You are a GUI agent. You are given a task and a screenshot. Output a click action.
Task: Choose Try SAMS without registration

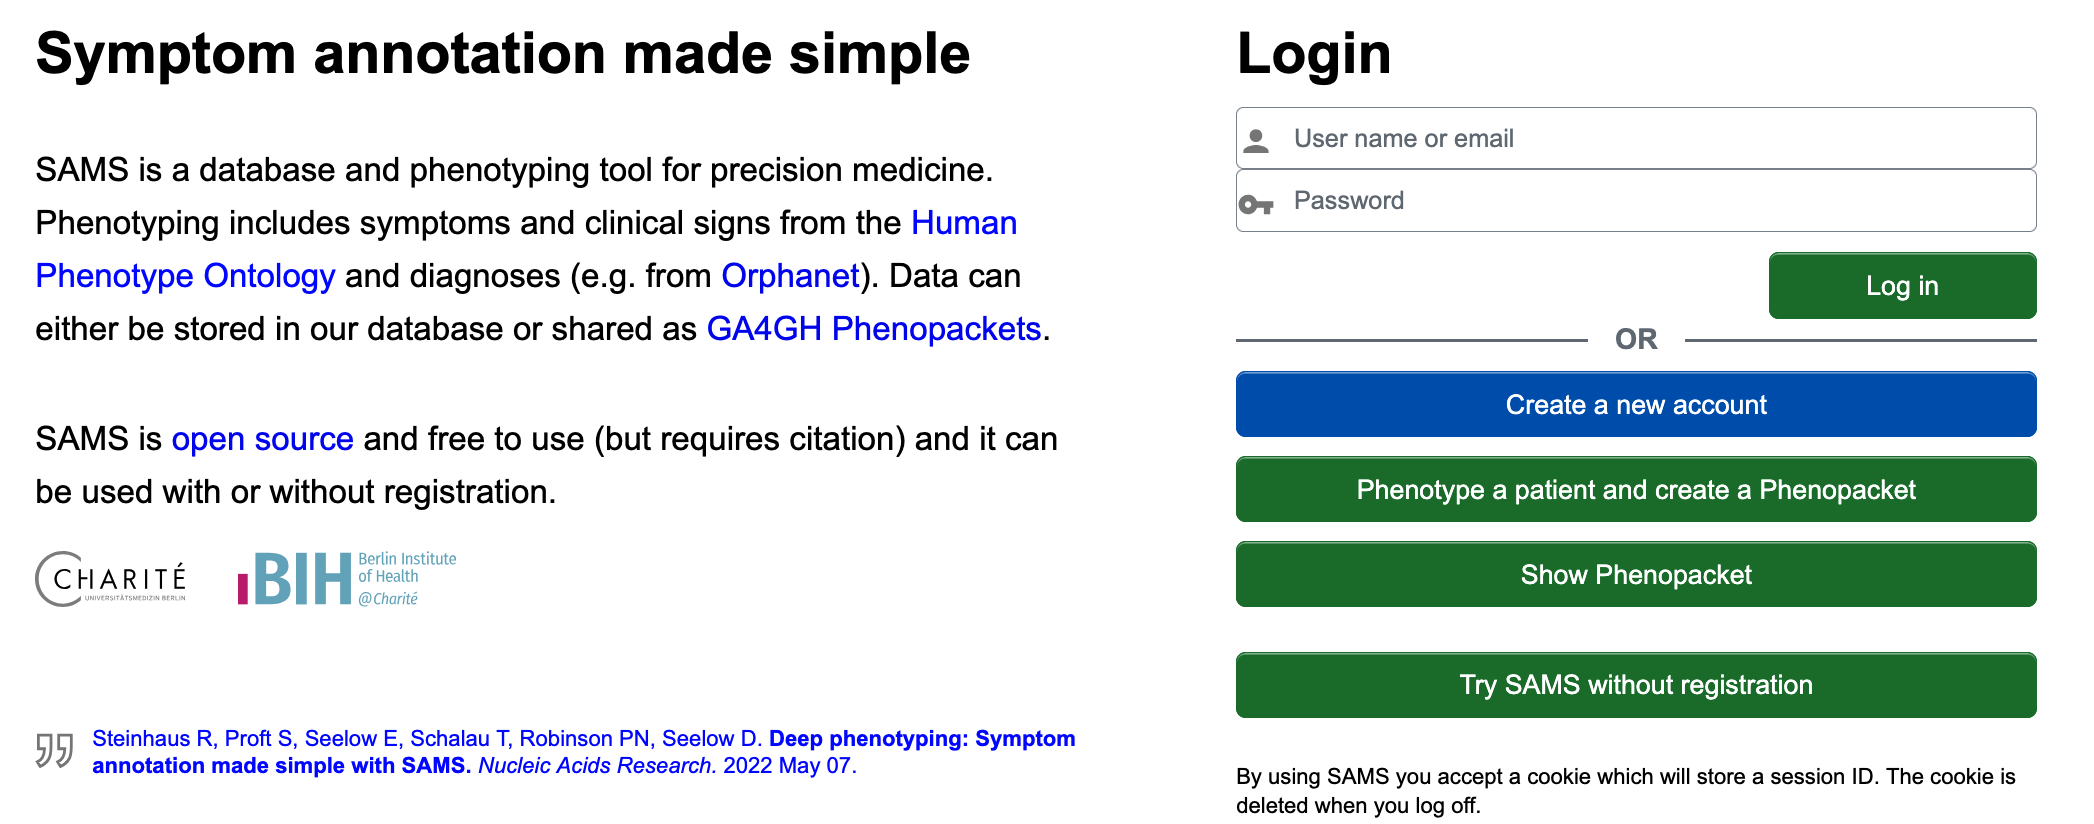pyautogui.click(x=1636, y=685)
